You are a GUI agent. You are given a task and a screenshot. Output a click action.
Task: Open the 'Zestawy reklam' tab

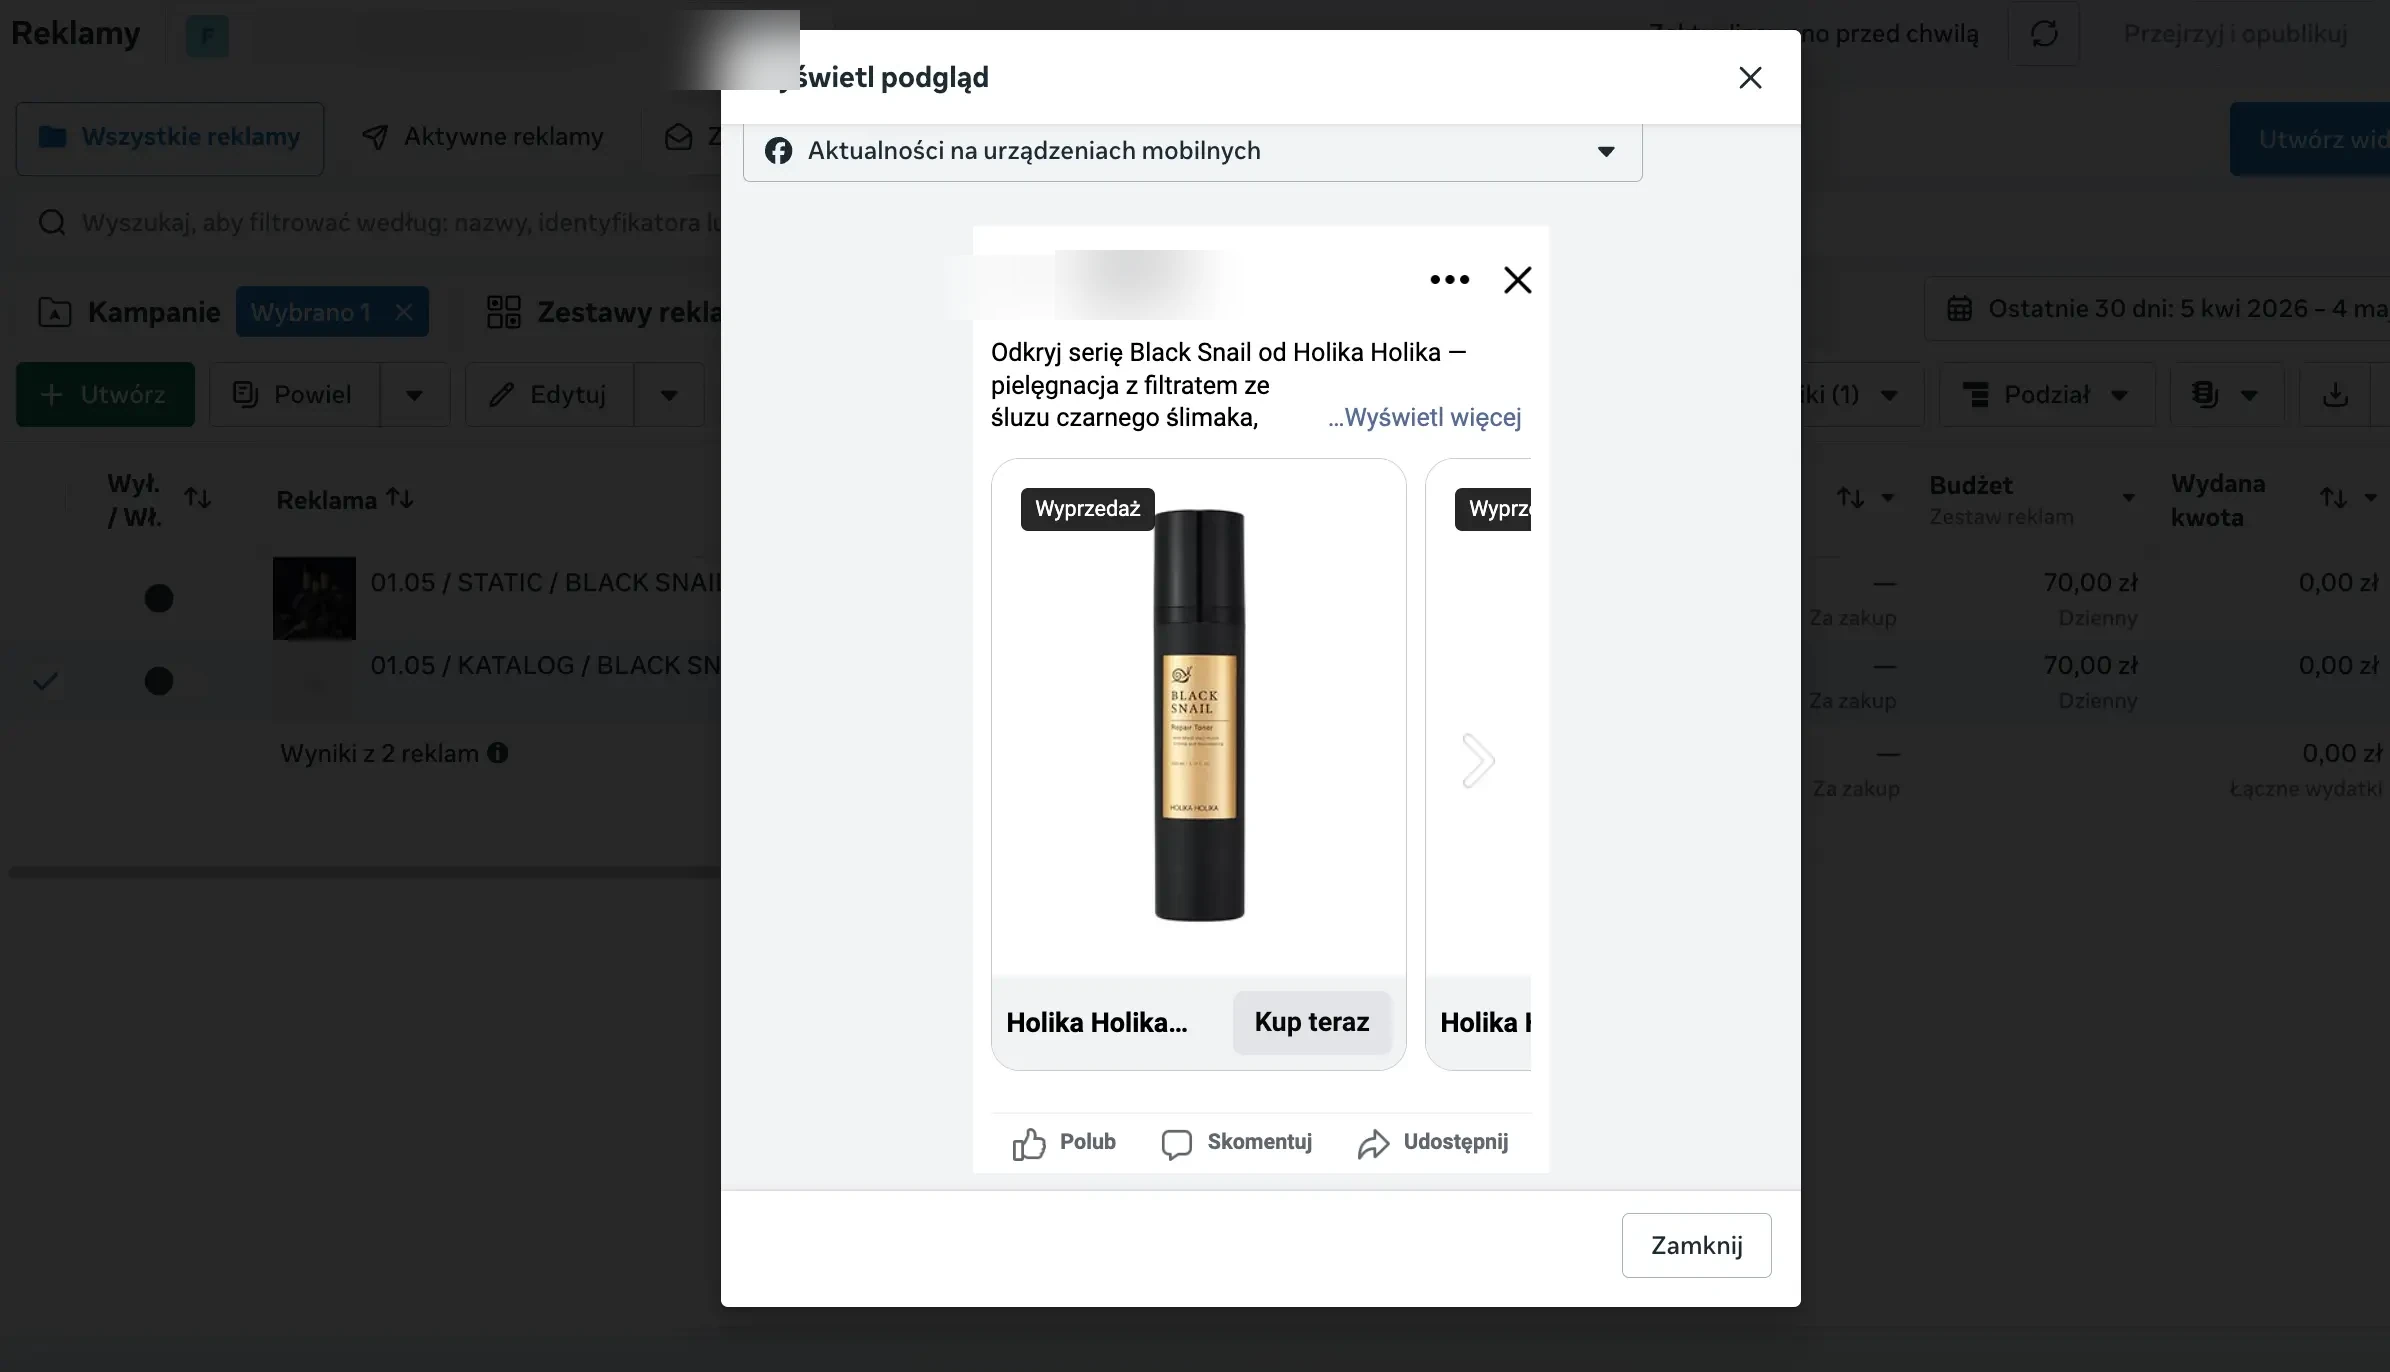pyautogui.click(x=604, y=312)
